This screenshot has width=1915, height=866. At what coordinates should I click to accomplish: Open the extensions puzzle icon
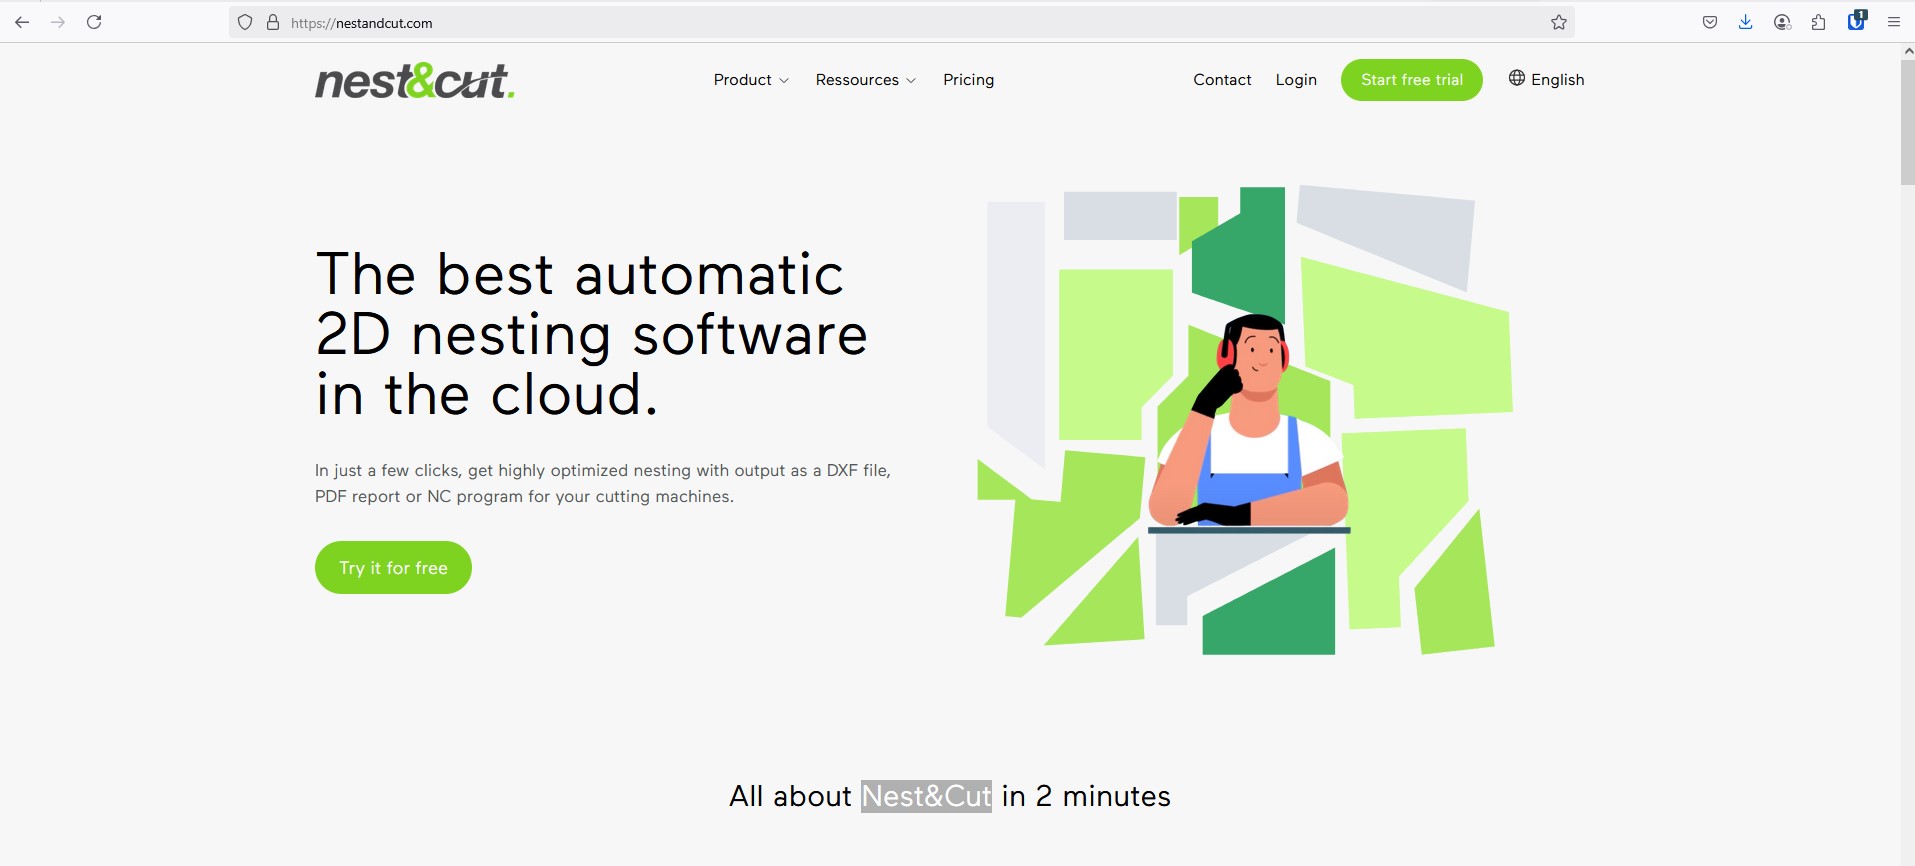(x=1818, y=22)
